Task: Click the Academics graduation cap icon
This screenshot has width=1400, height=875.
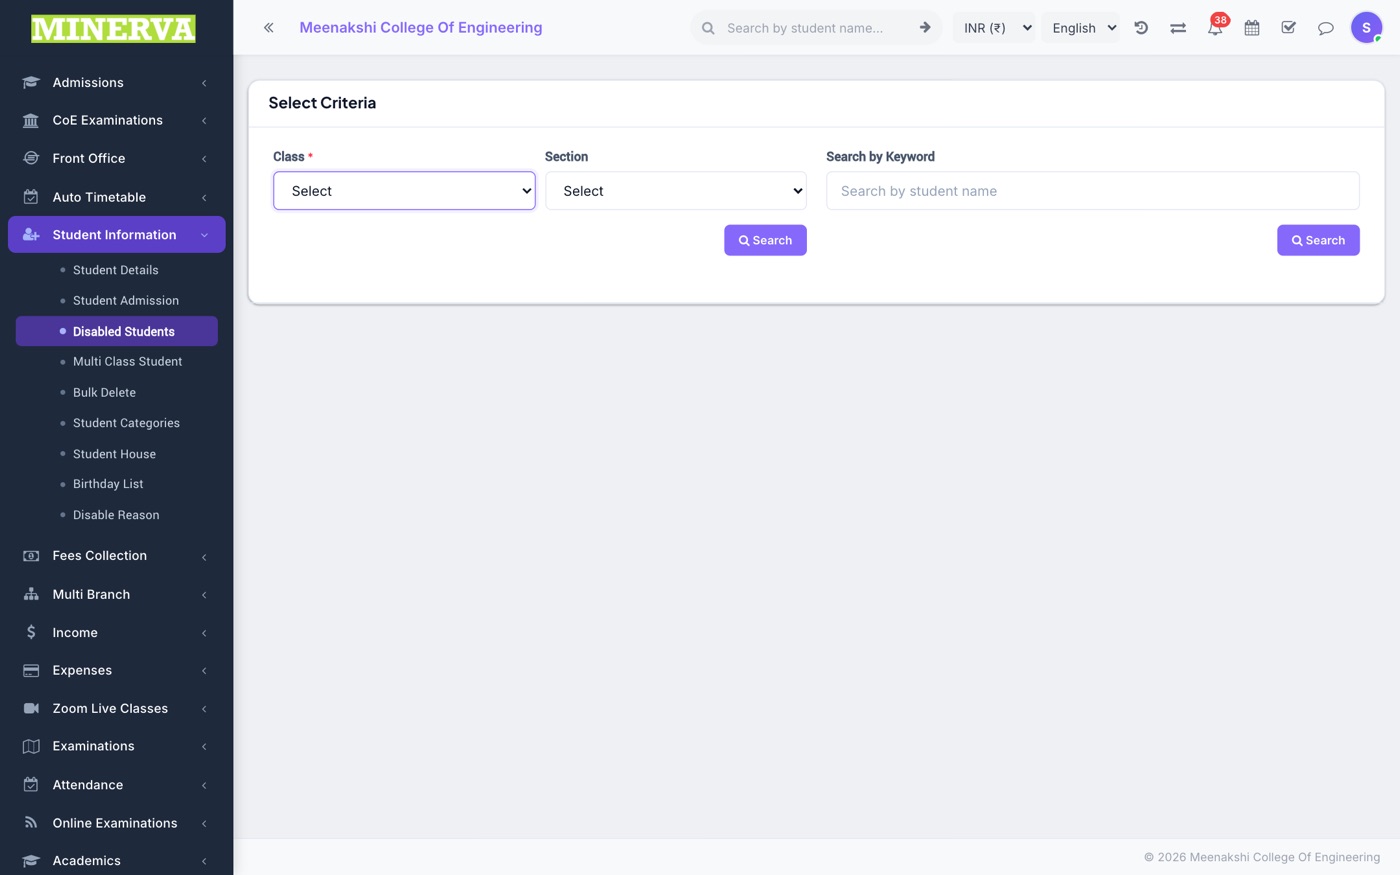Action: tap(31, 861)
